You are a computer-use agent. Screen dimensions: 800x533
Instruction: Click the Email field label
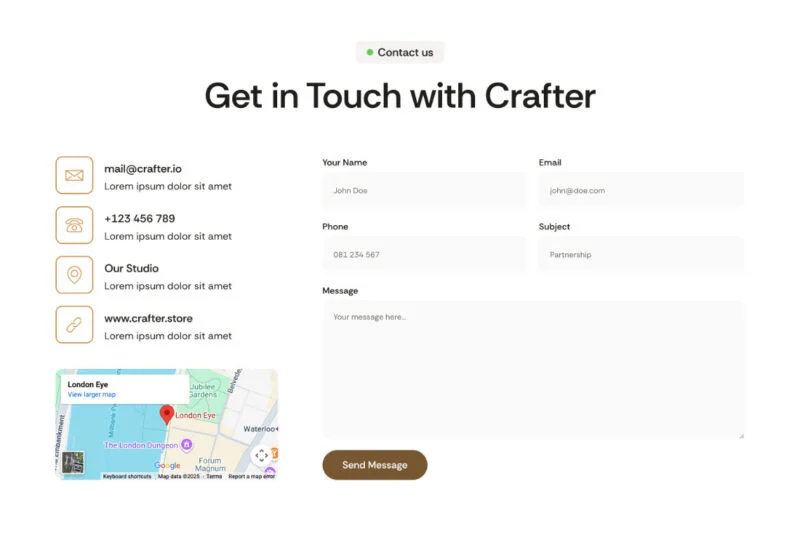(550, 162)
